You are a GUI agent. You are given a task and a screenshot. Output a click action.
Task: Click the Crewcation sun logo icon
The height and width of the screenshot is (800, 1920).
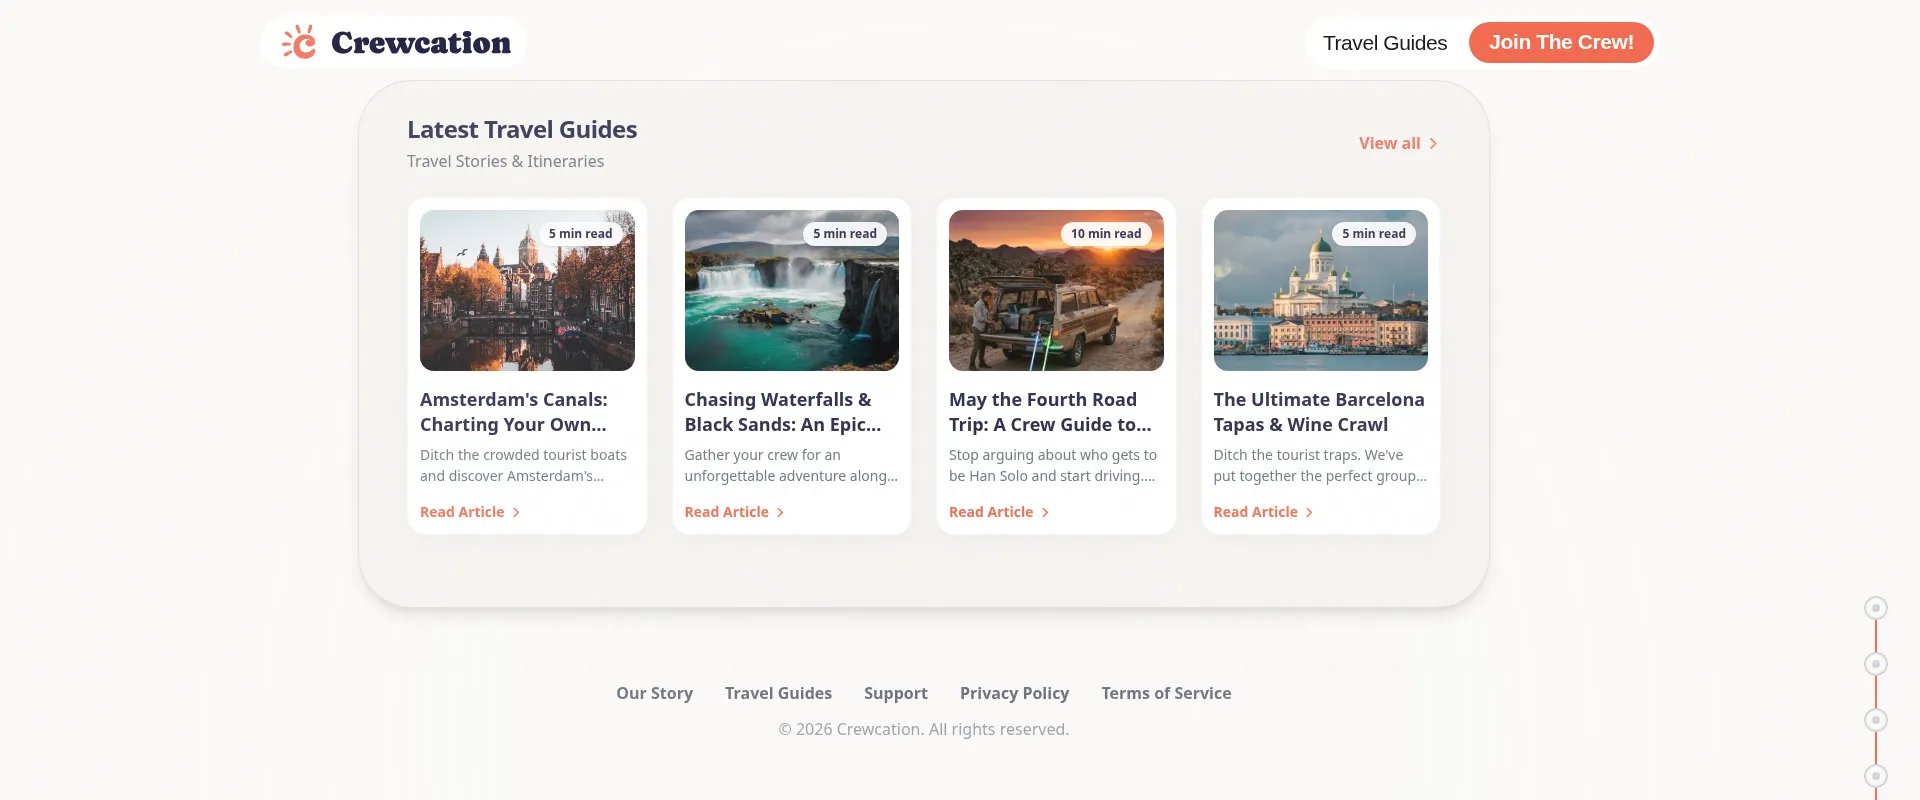click(x=299, y=42)
